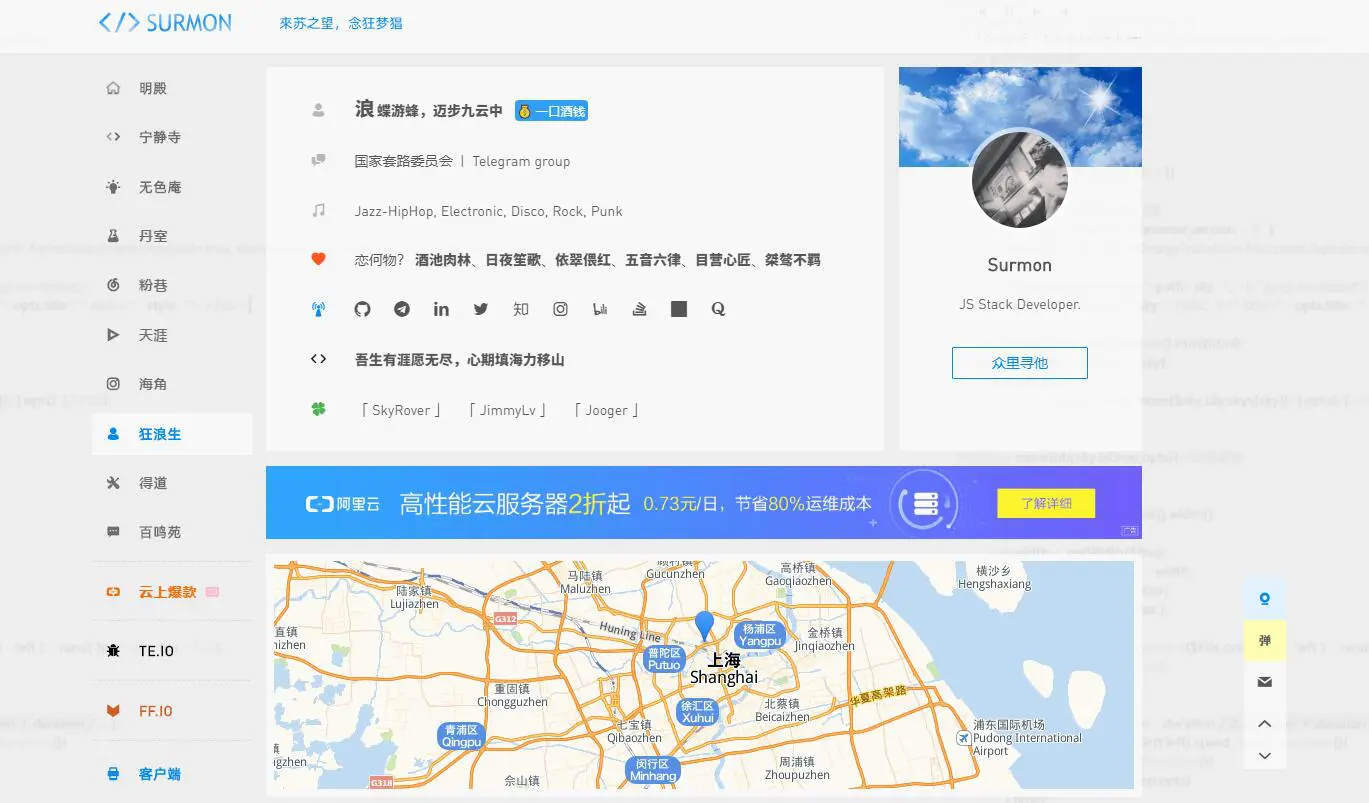
Task: Expand upward with the up chevron
Action: pyautogui.click(x=1264, y=723)
